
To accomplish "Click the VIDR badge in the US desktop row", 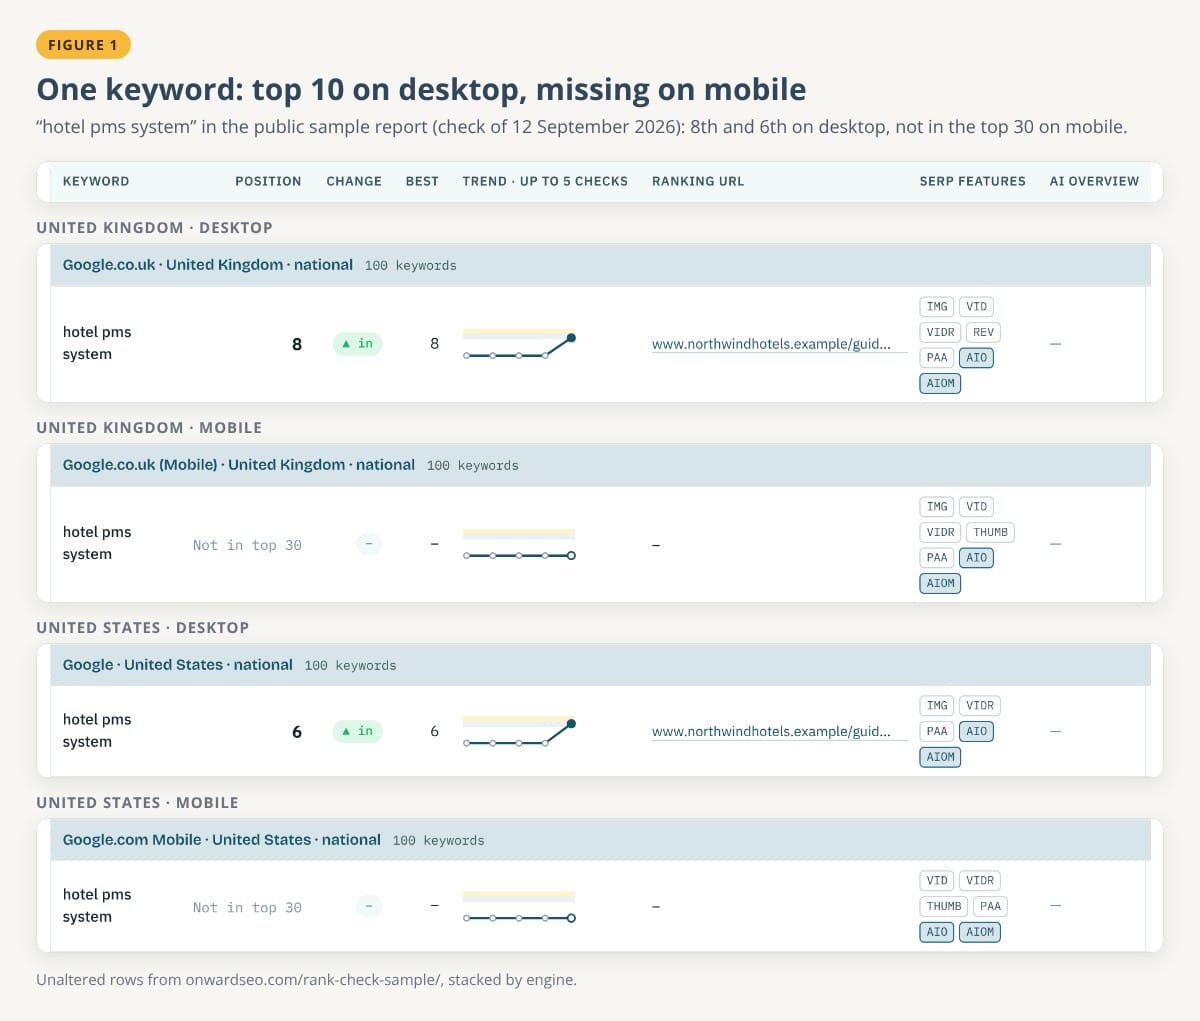I will 980,706.
